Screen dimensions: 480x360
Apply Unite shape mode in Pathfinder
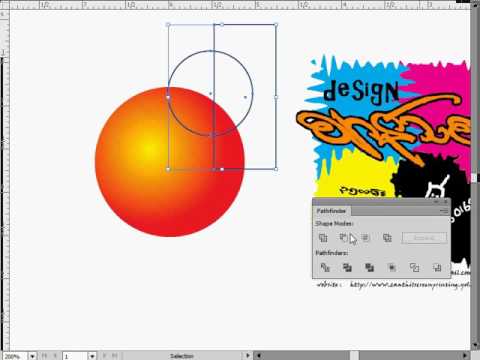[x=323, y=238]
